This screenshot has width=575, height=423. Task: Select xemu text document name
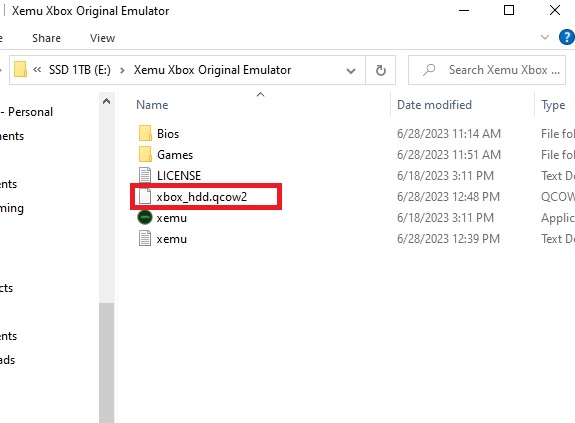(172, 239)
